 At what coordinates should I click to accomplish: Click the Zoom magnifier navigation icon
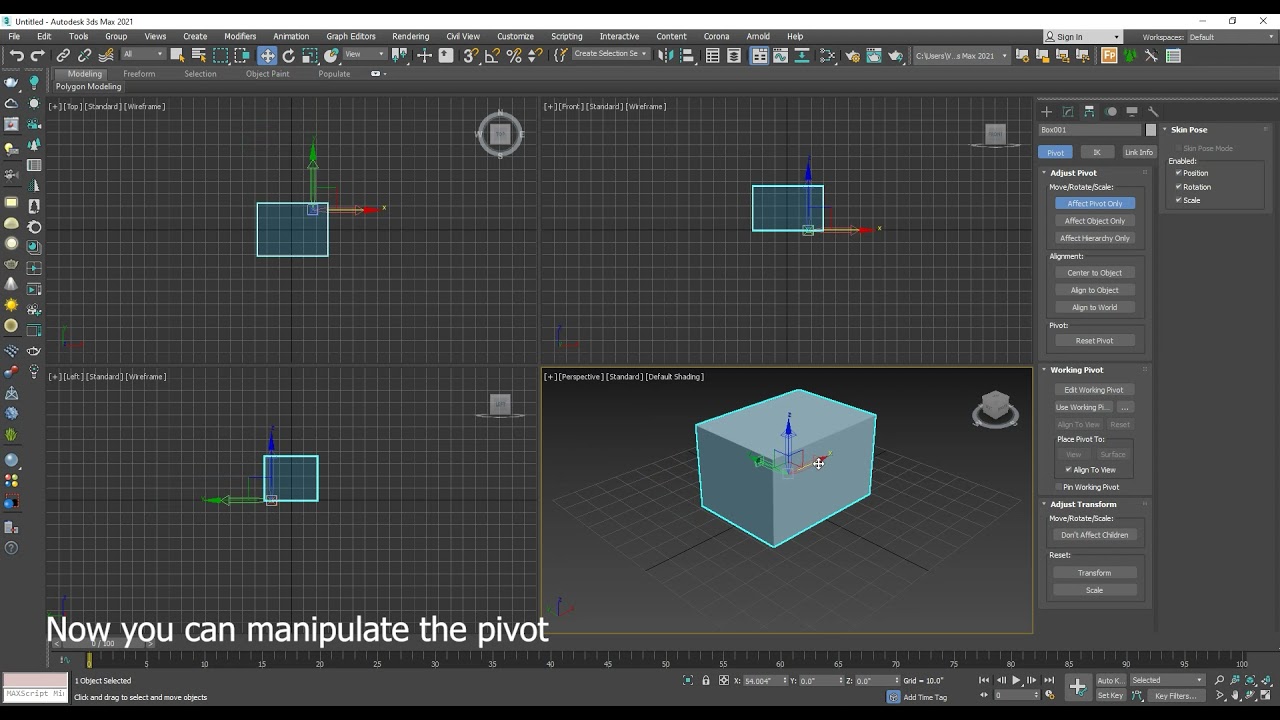[1219, 681]
